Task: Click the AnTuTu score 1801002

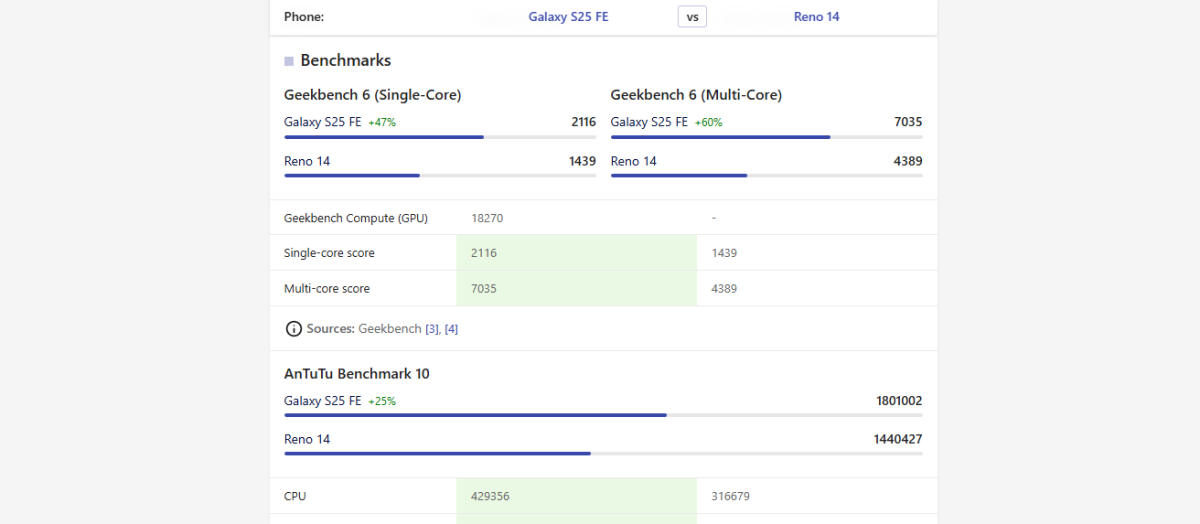Action: [899, 401]
